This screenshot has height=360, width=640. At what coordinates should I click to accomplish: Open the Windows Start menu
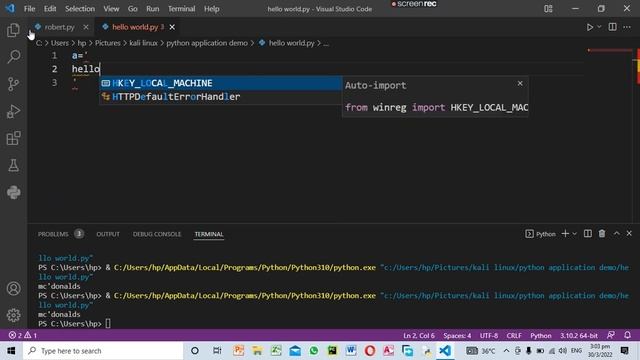click(11, 351)
